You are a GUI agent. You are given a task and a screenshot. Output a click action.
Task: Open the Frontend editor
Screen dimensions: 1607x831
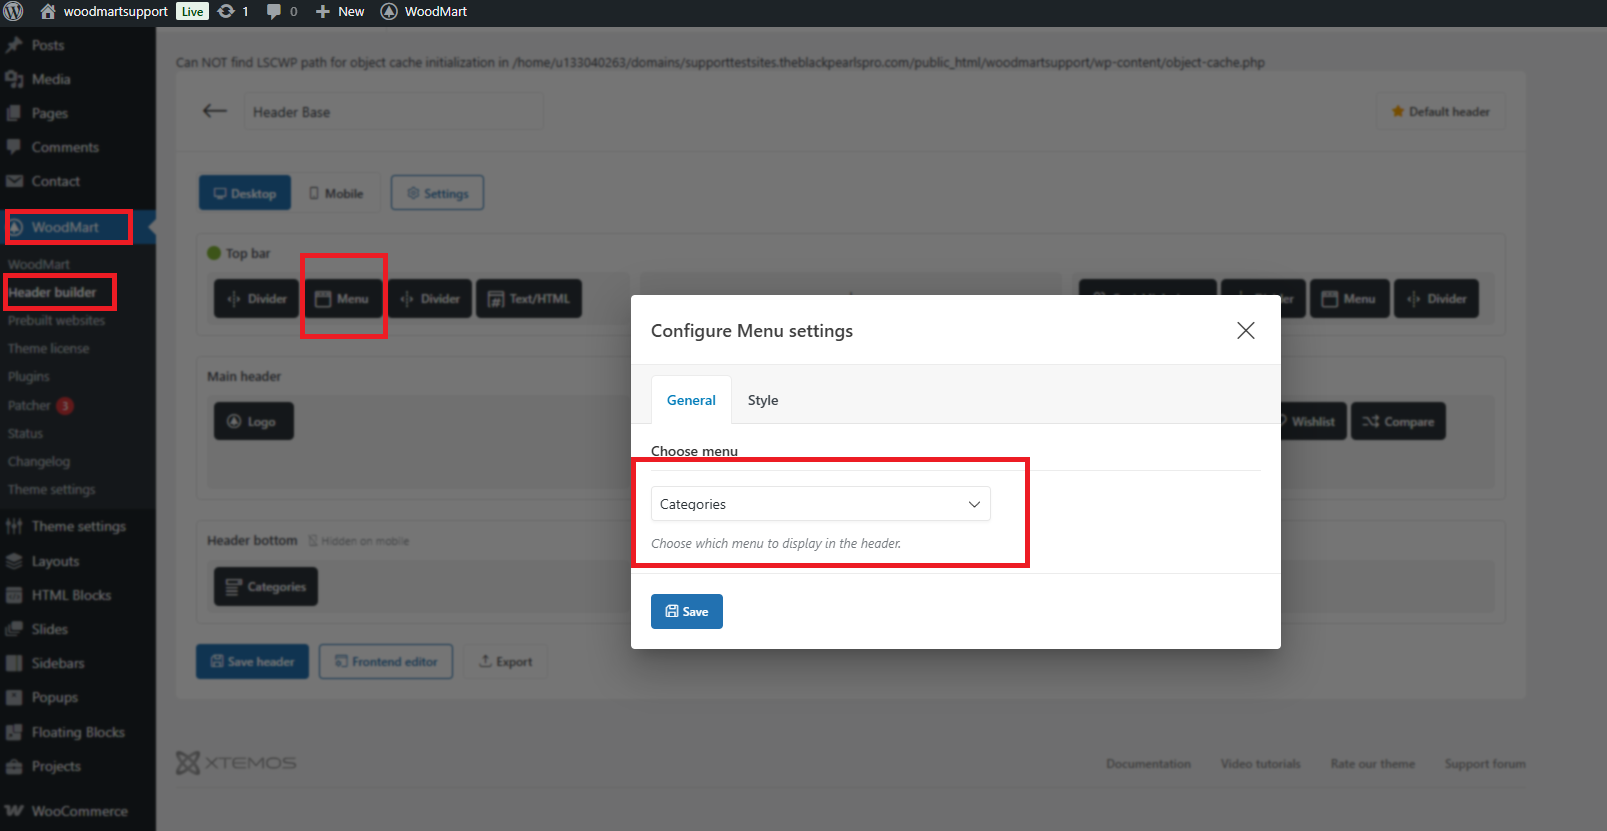386,661
